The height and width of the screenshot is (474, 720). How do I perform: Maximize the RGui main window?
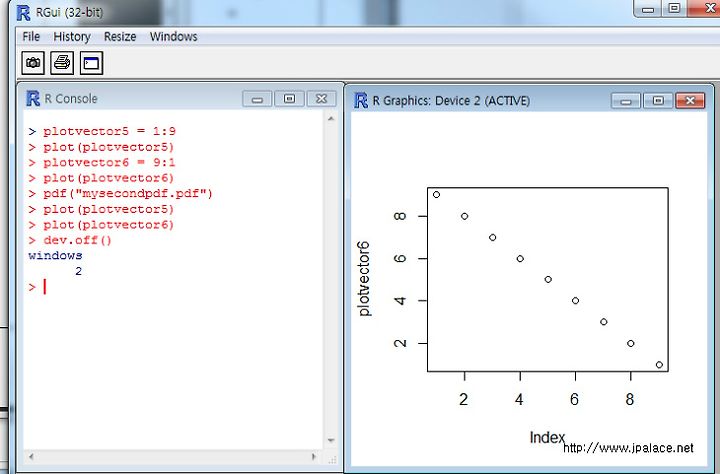click(674, 8)
